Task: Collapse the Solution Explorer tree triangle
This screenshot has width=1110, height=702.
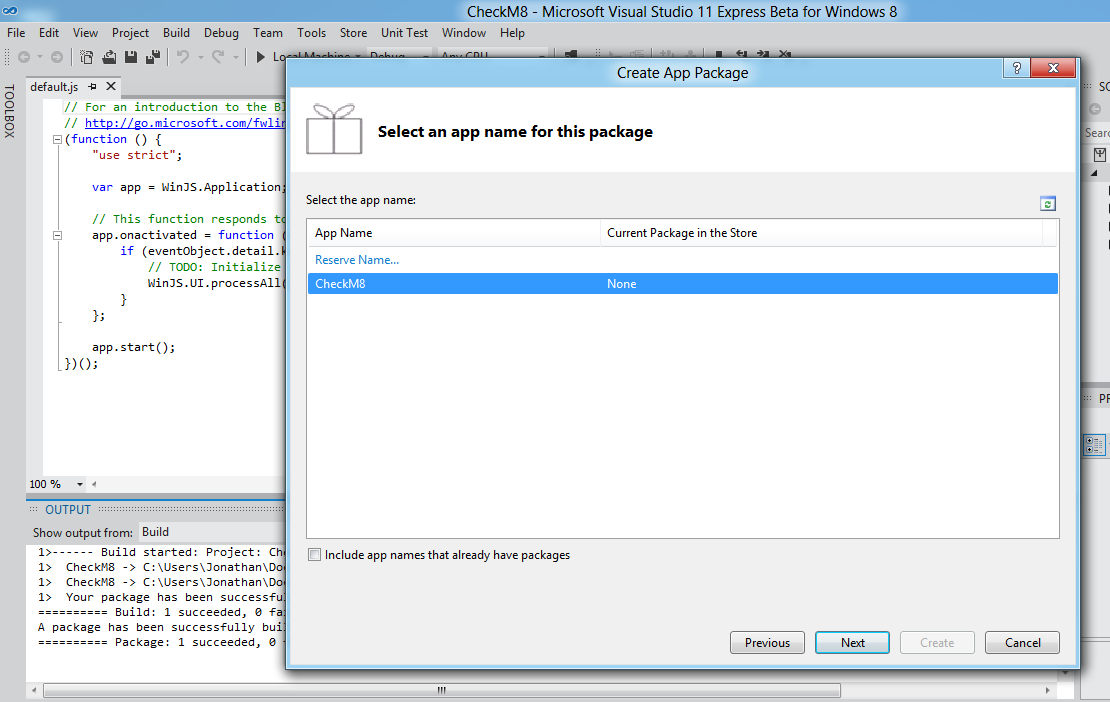Action: [1094, 173]
